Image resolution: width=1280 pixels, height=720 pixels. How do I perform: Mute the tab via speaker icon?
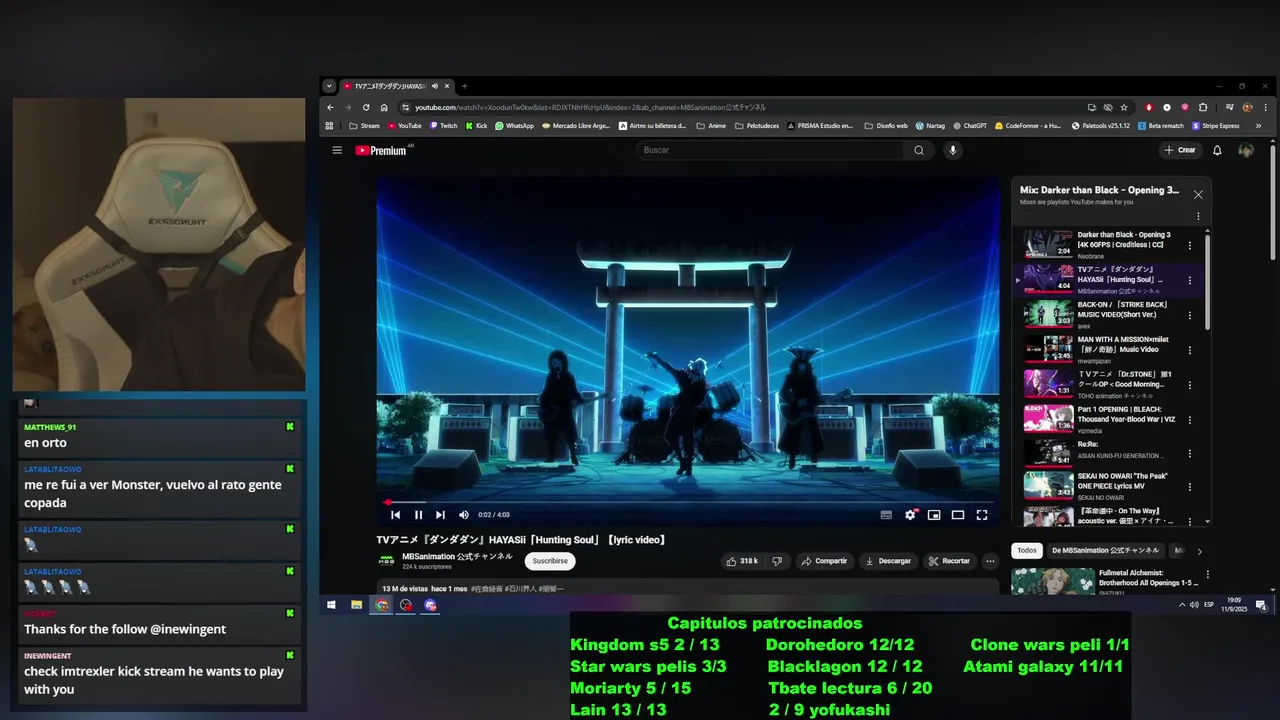tap(435, 86)
